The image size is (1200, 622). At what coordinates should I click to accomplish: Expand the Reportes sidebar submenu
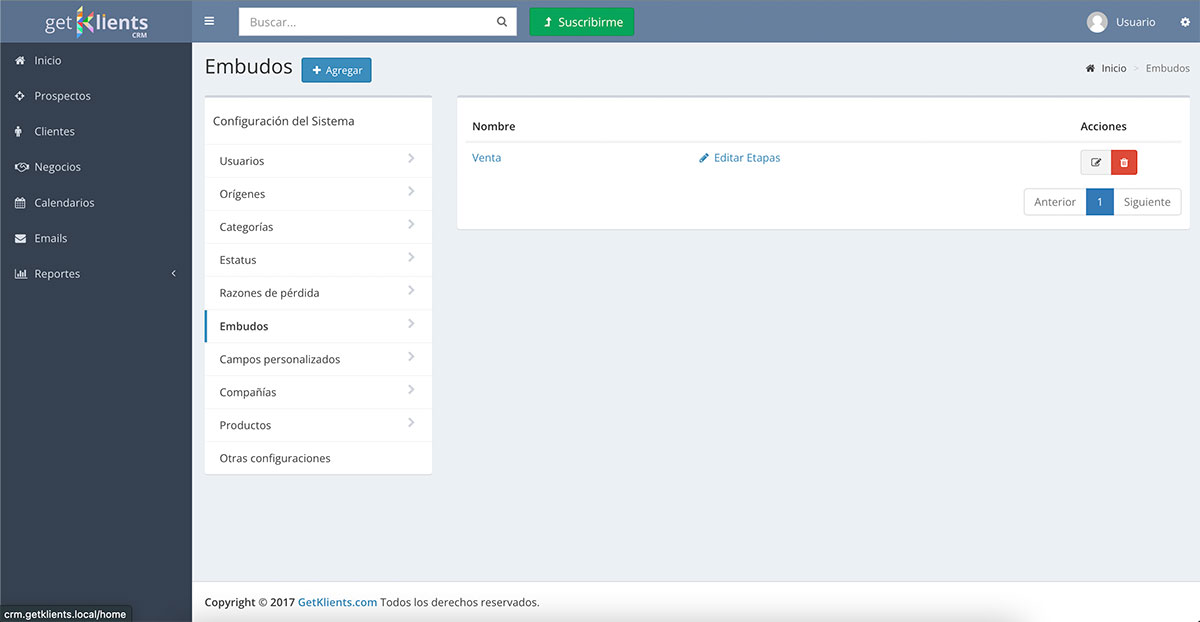173,274
